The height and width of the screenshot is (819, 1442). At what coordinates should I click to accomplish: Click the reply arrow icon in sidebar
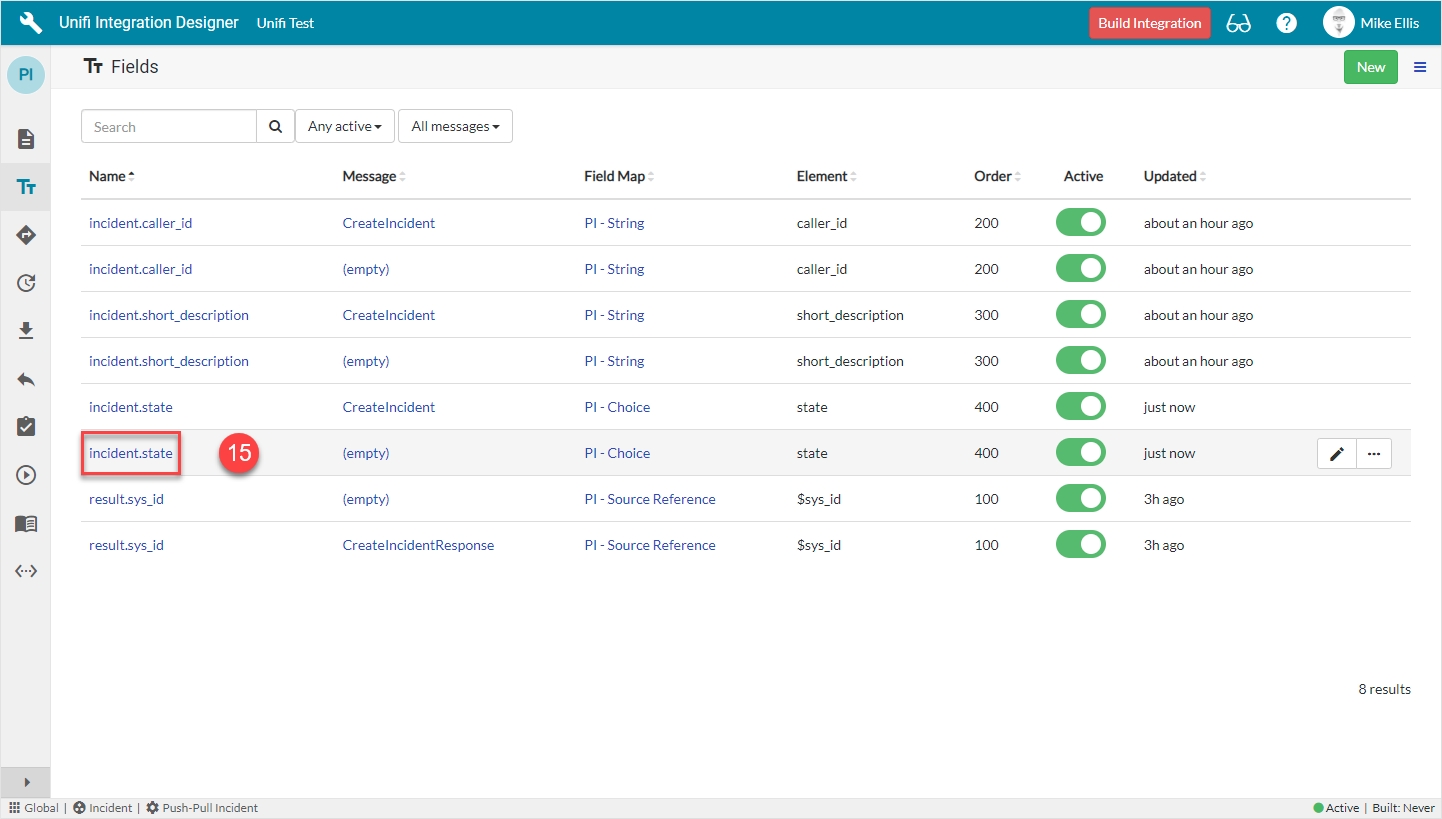point(26,379)
